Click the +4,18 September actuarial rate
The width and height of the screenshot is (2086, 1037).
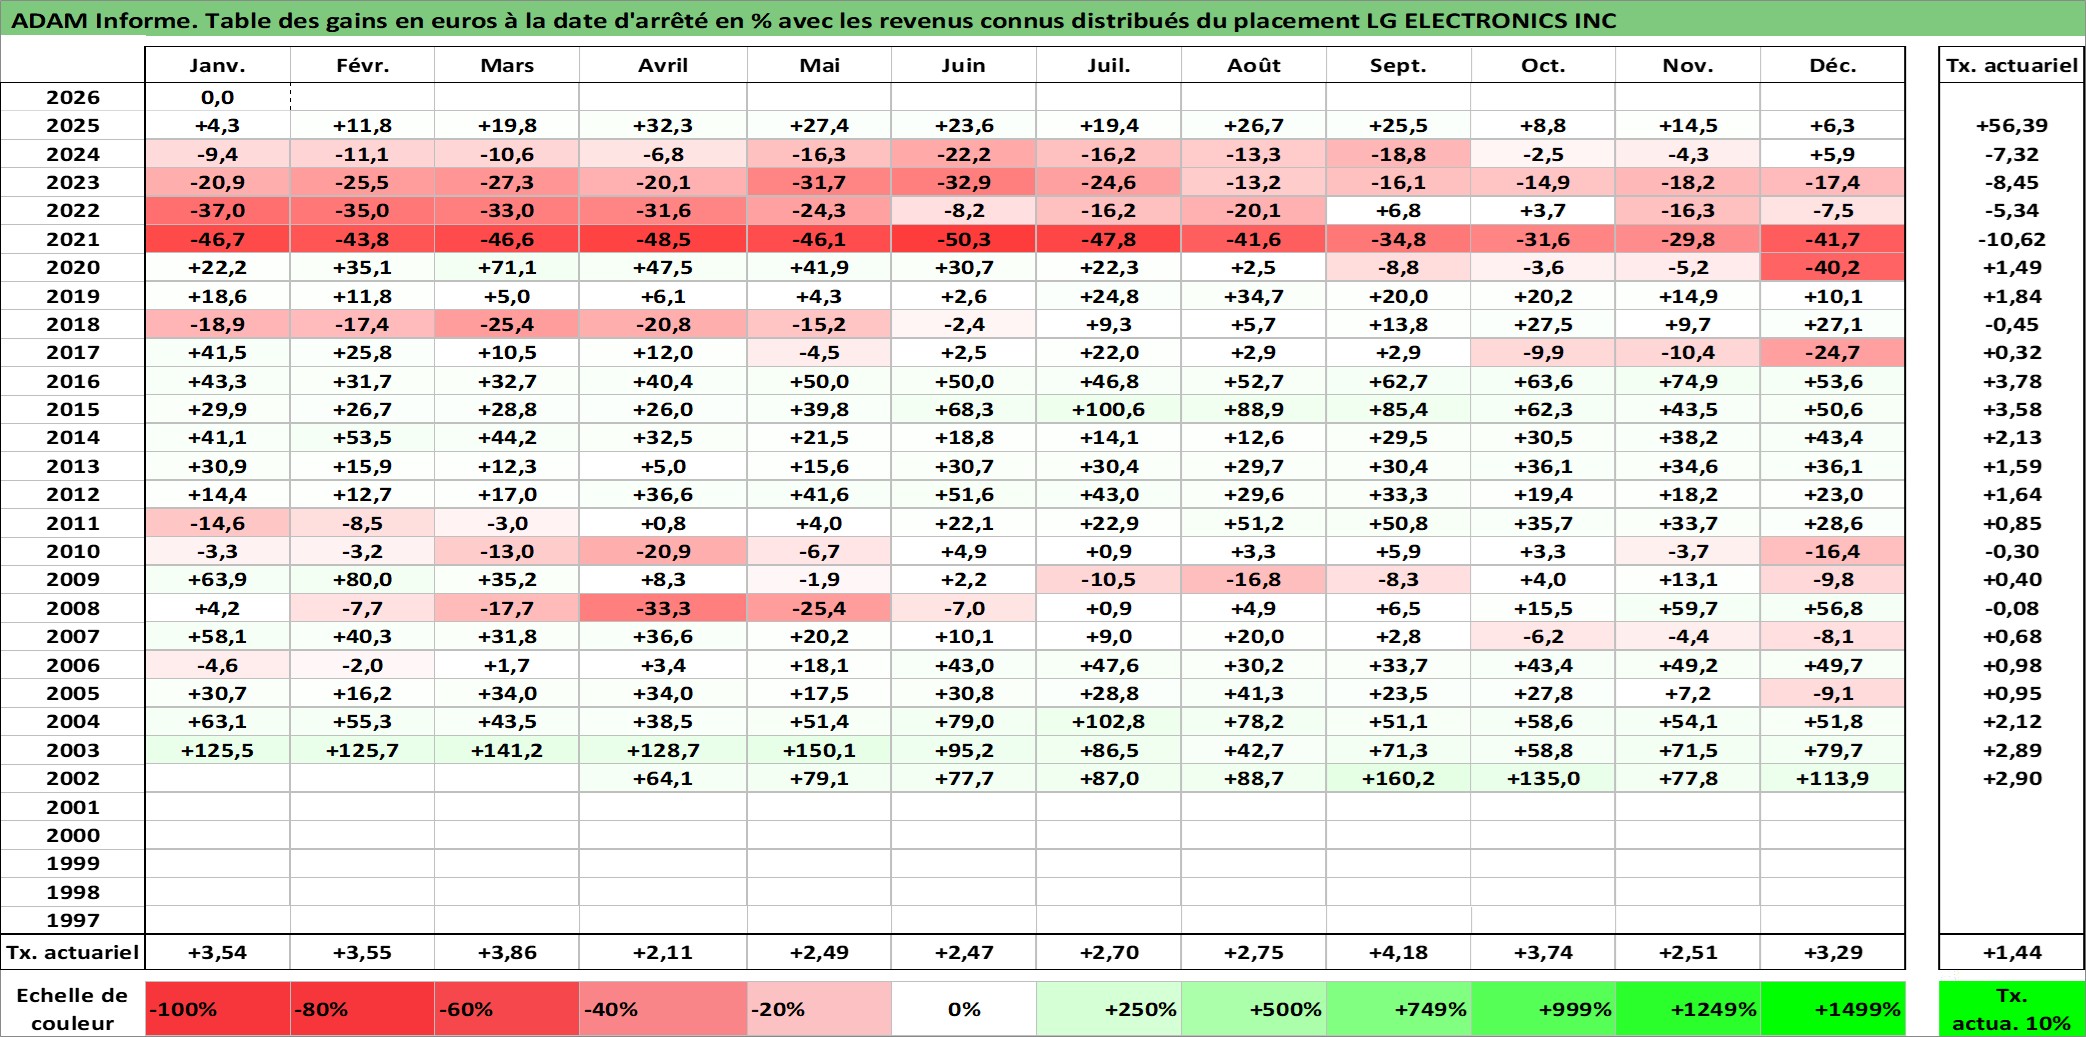[1398, 952]
